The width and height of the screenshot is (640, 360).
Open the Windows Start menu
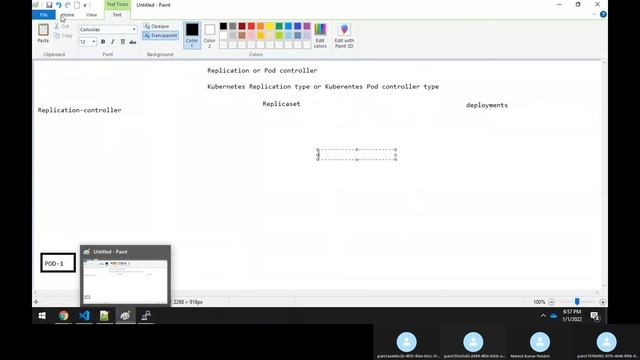tap(42, 316)
